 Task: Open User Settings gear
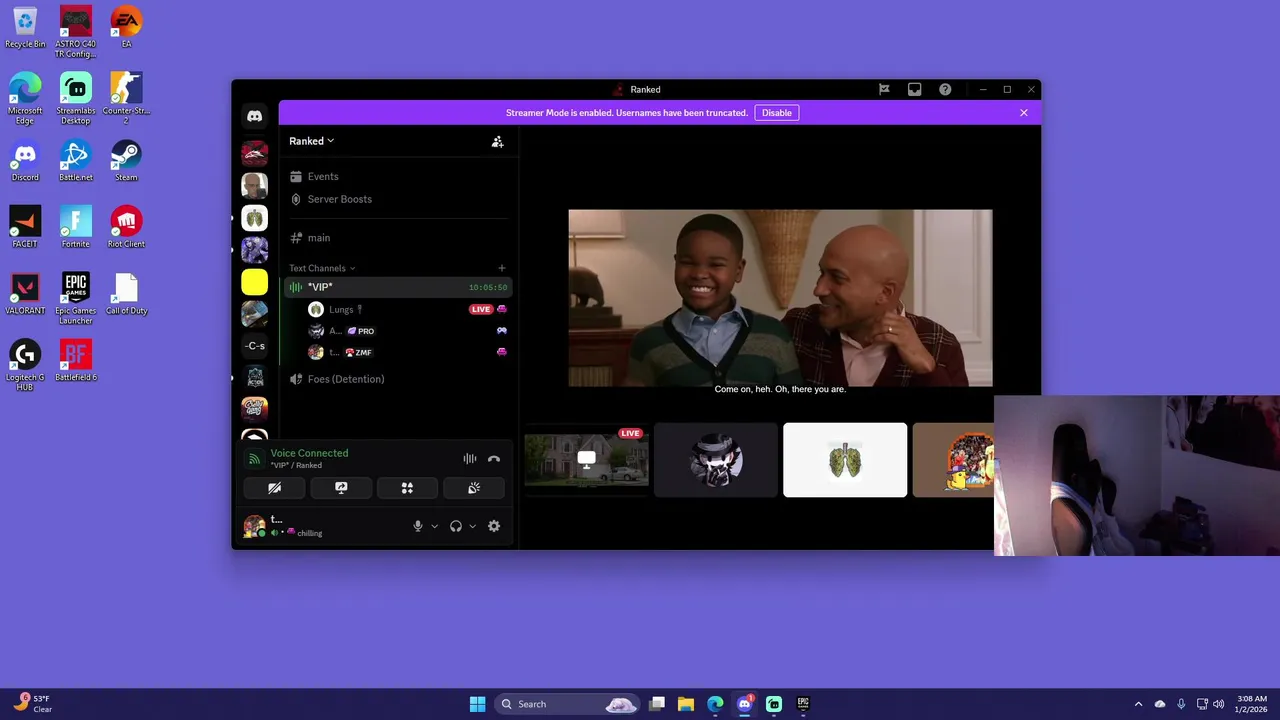tap(494, 526)
